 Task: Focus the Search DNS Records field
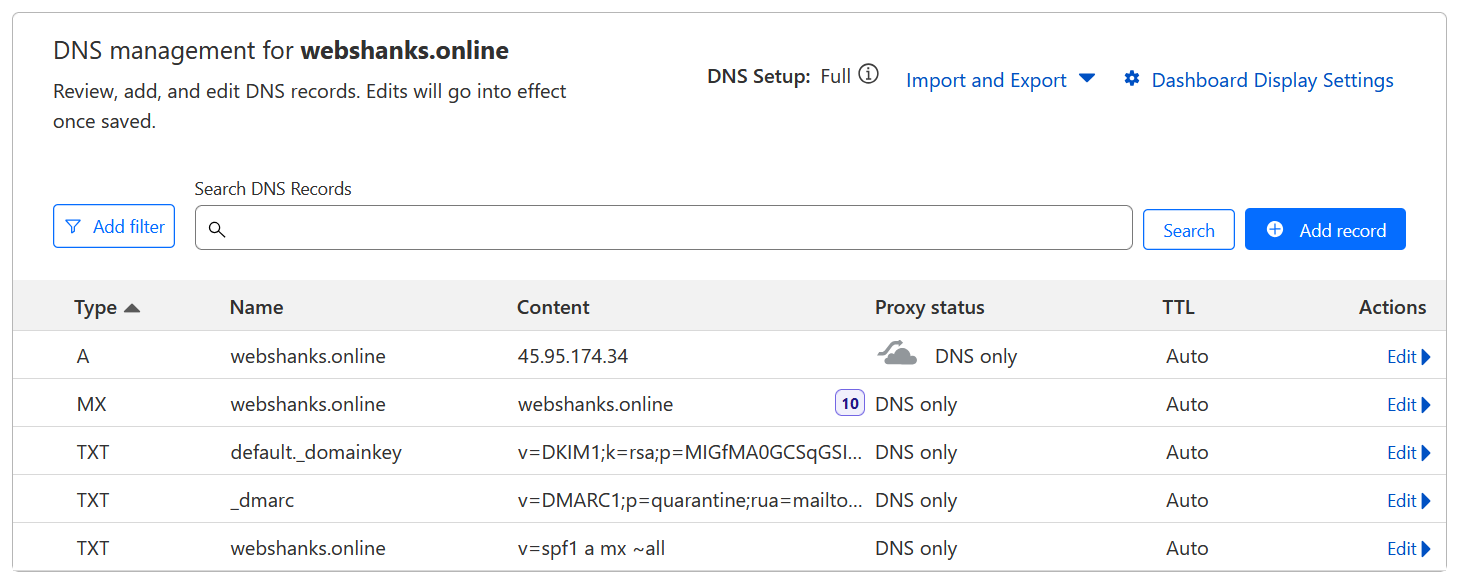[664, 228]
